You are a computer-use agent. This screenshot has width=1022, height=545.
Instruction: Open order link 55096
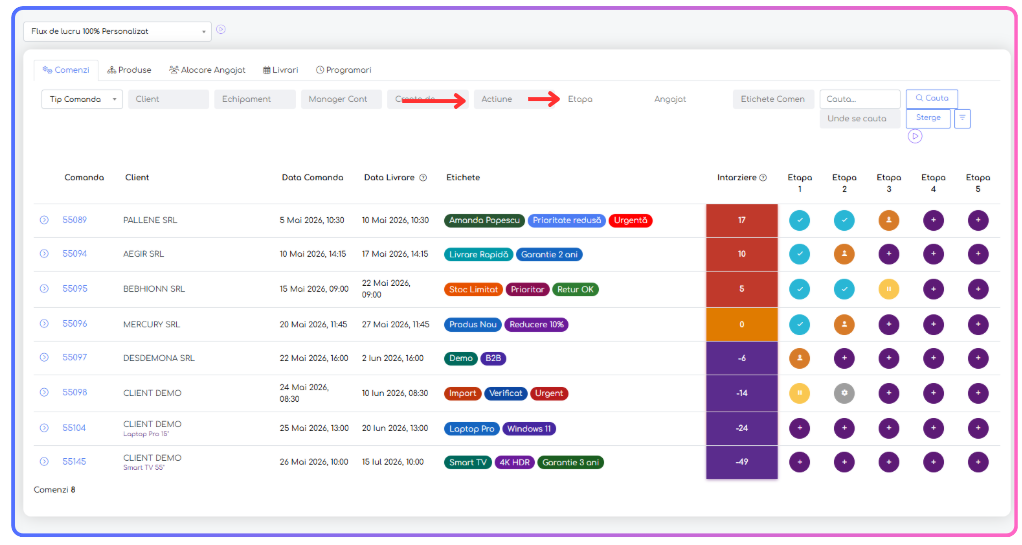click(x=74, y=323)
